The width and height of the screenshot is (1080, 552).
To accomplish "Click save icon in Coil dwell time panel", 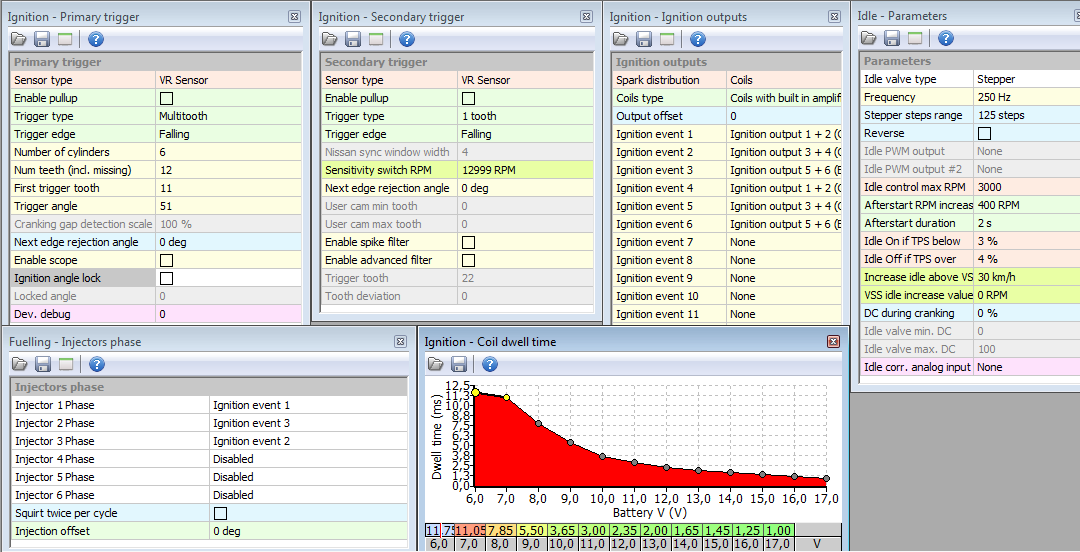I will (x=458, y=364).
